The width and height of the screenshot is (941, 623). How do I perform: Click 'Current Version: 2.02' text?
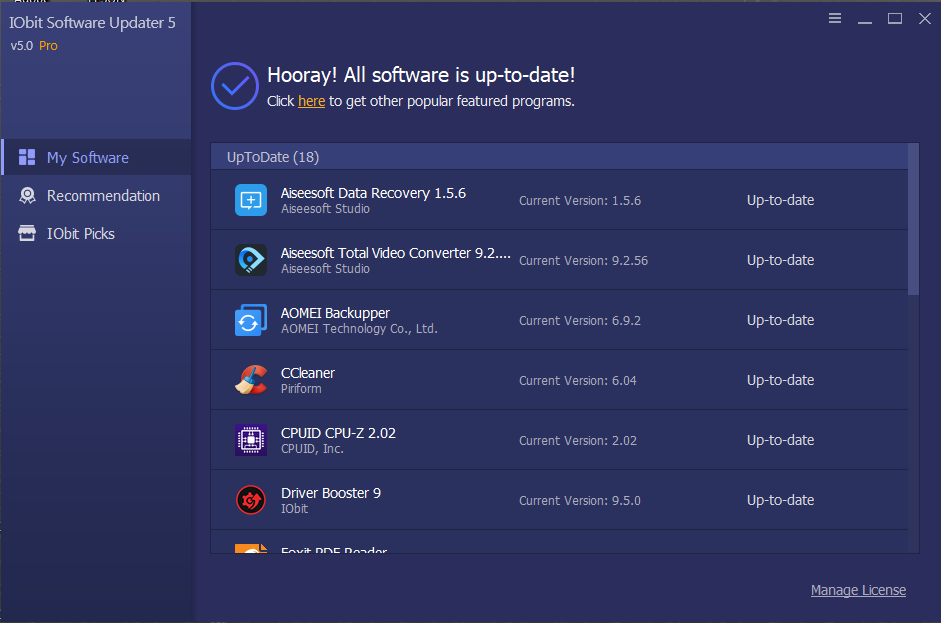[578, 441]
